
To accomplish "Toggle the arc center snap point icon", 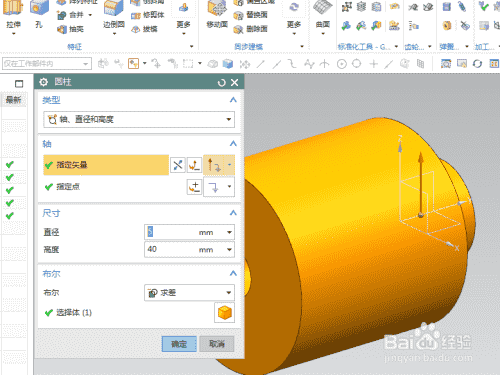I will 342,63.
